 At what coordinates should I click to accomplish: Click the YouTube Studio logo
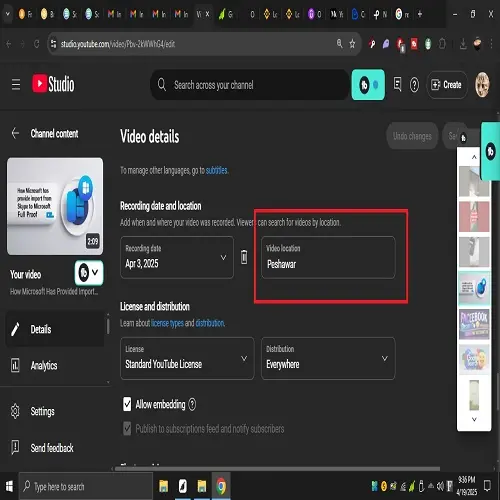click(53, 84)
